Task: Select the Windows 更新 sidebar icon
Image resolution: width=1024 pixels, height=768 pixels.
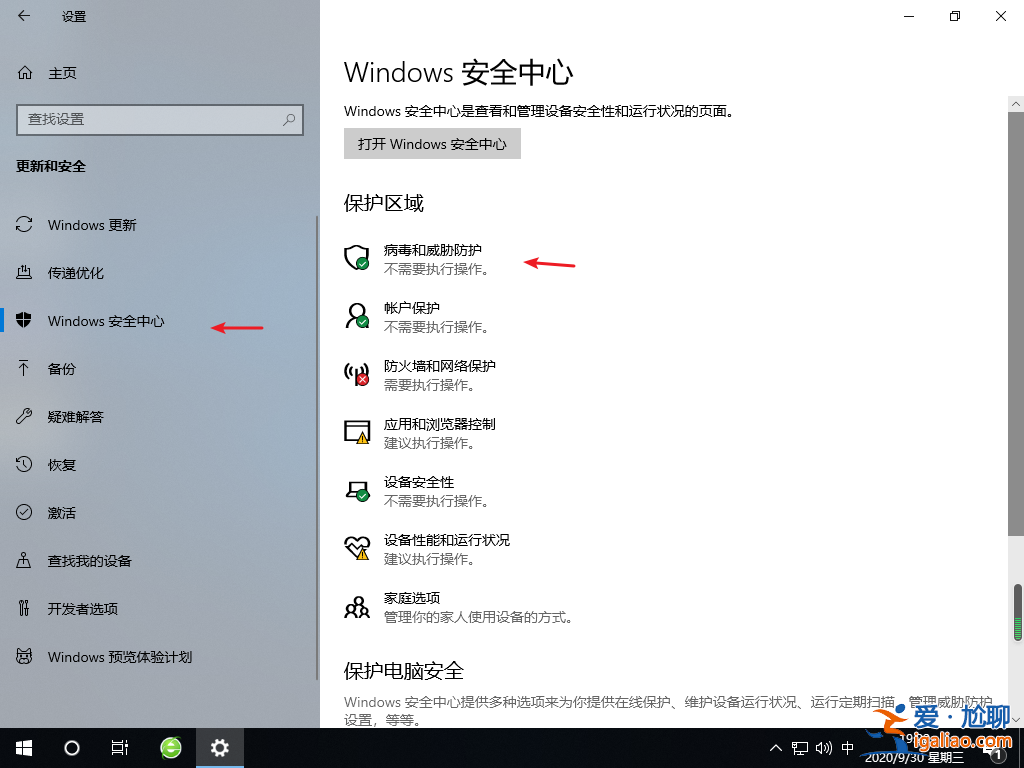Action: point(22,224)
